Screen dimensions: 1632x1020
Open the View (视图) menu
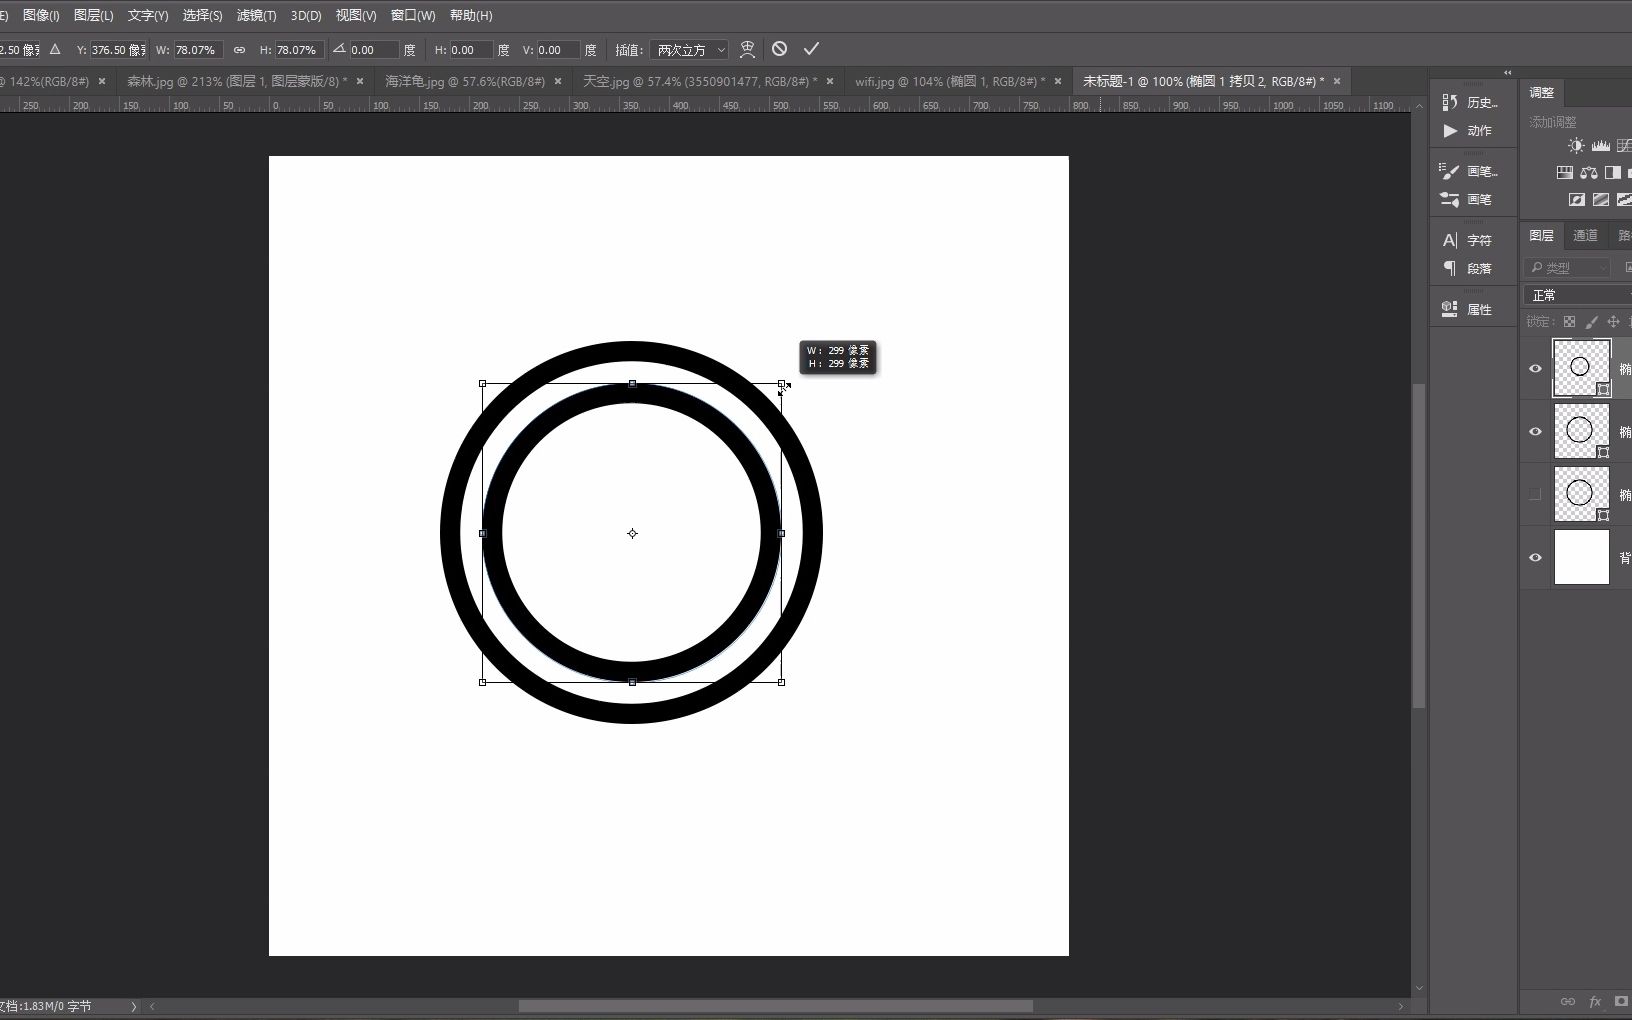tap(356, 15)
